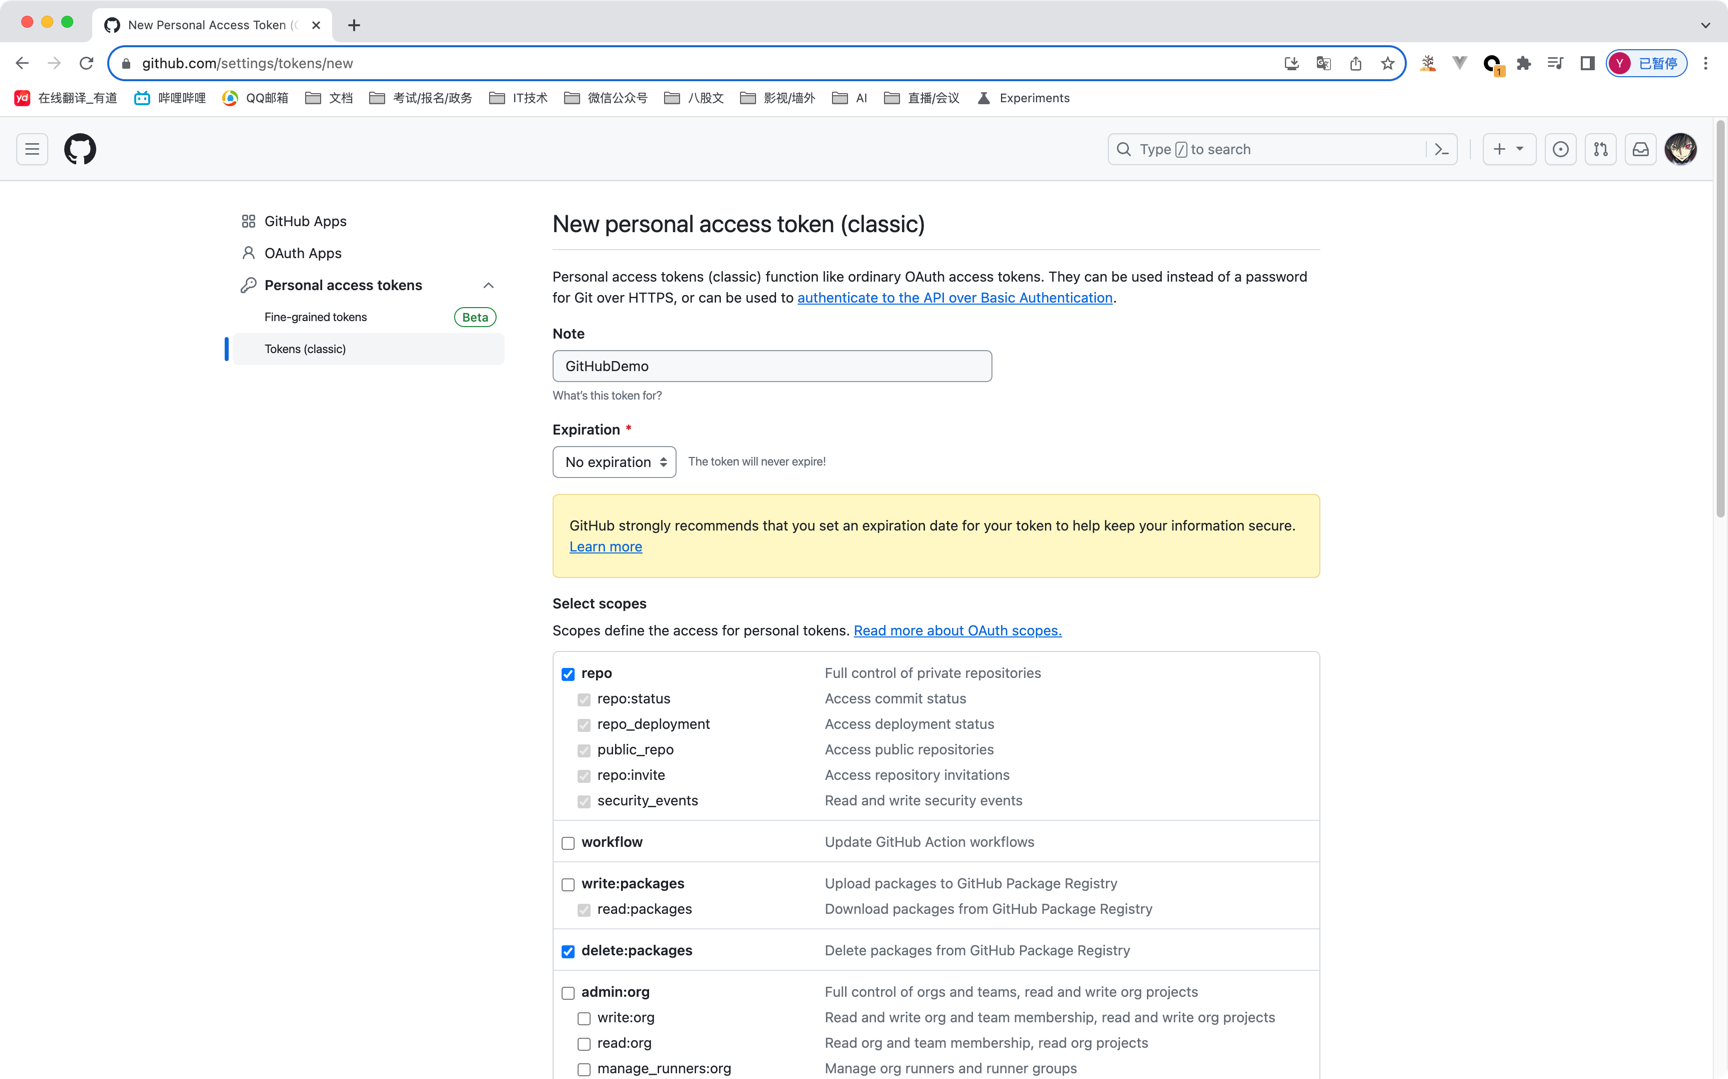Open the Expiration dropdown

[x=614, y=462]
